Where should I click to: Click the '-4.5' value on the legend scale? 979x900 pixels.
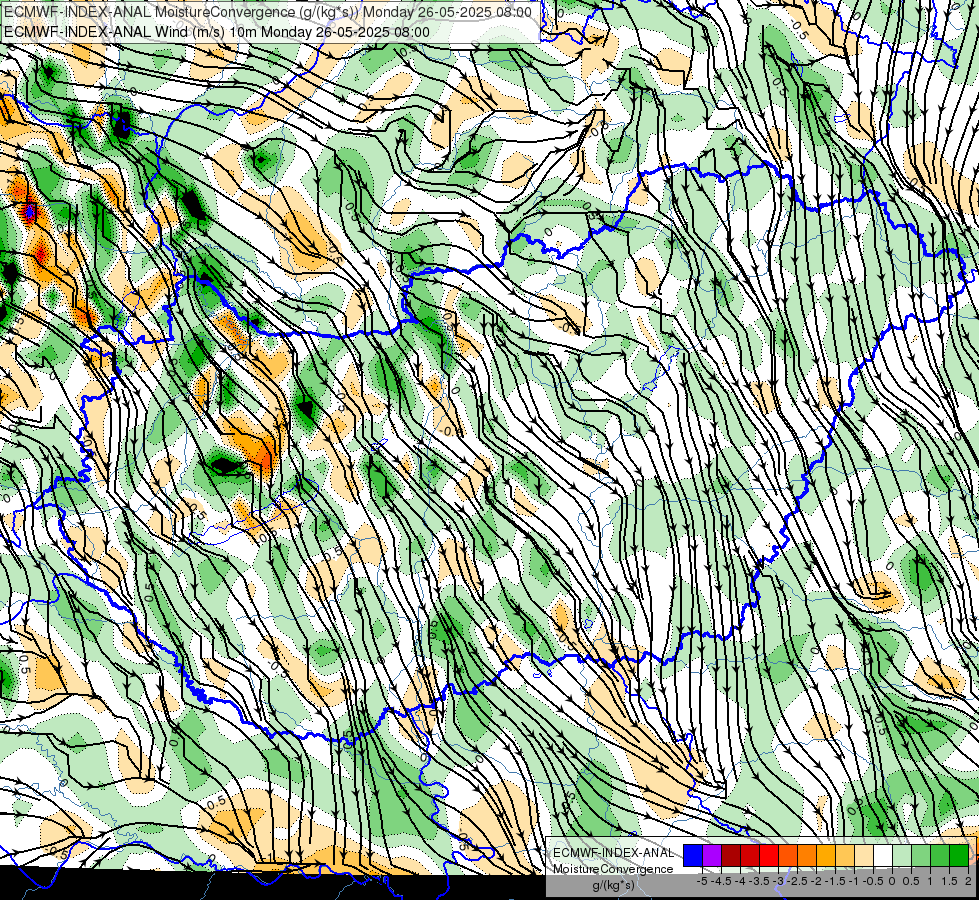coord(721,881)
